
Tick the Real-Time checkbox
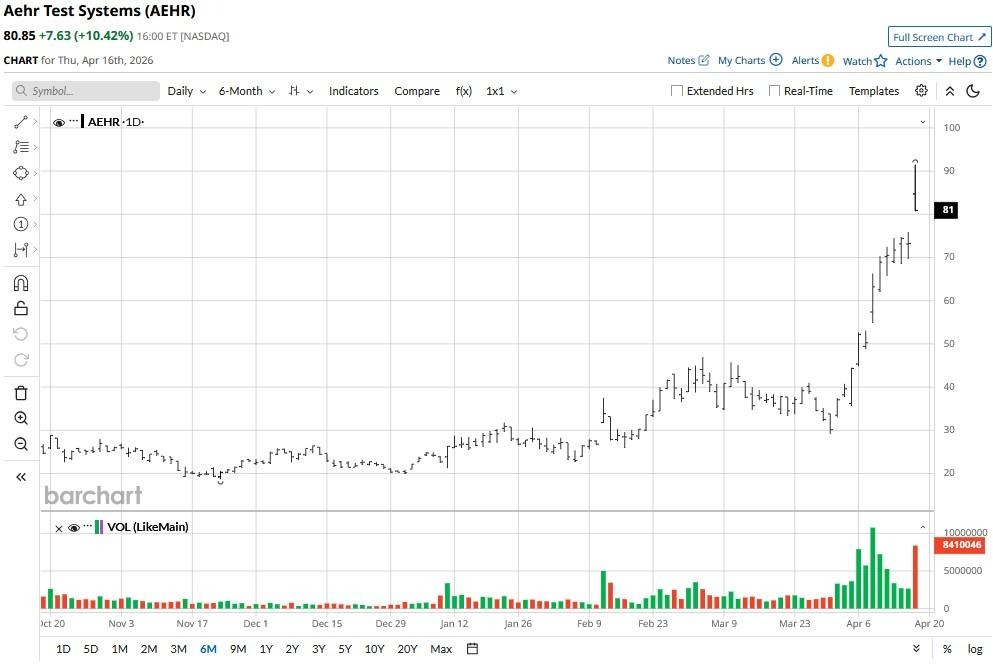[x=774, y=91]
